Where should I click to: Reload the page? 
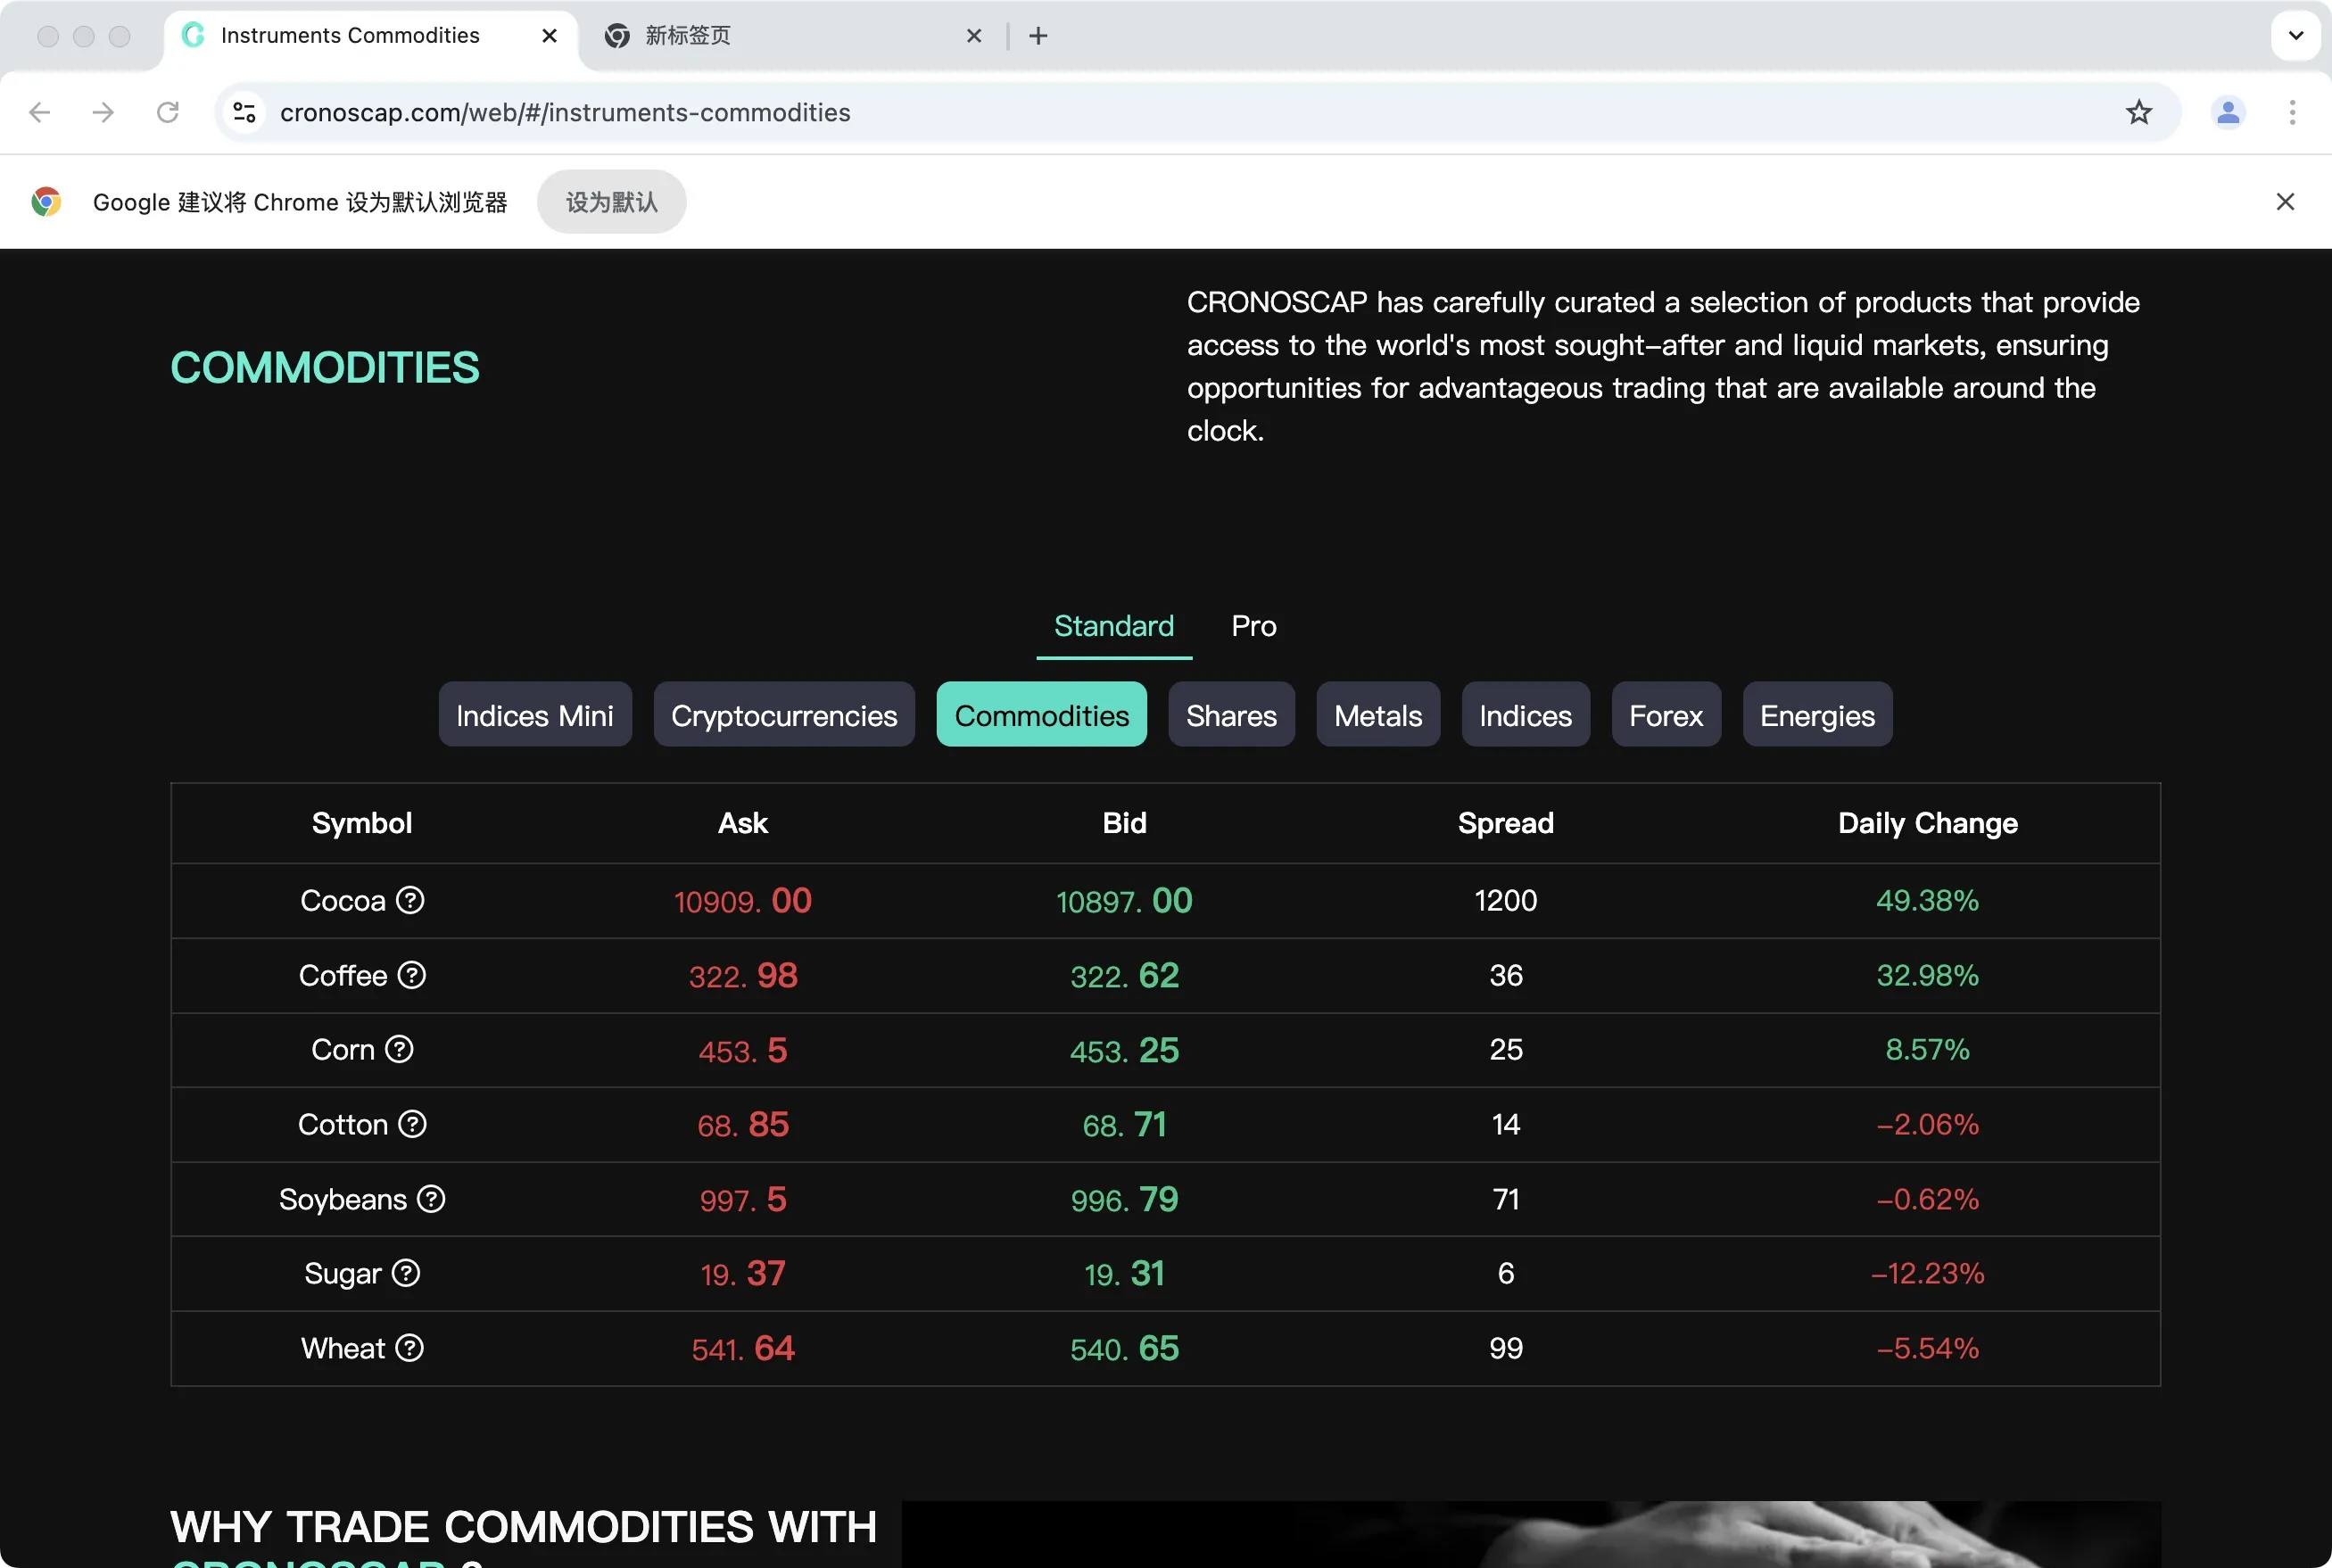click(168, 112)
